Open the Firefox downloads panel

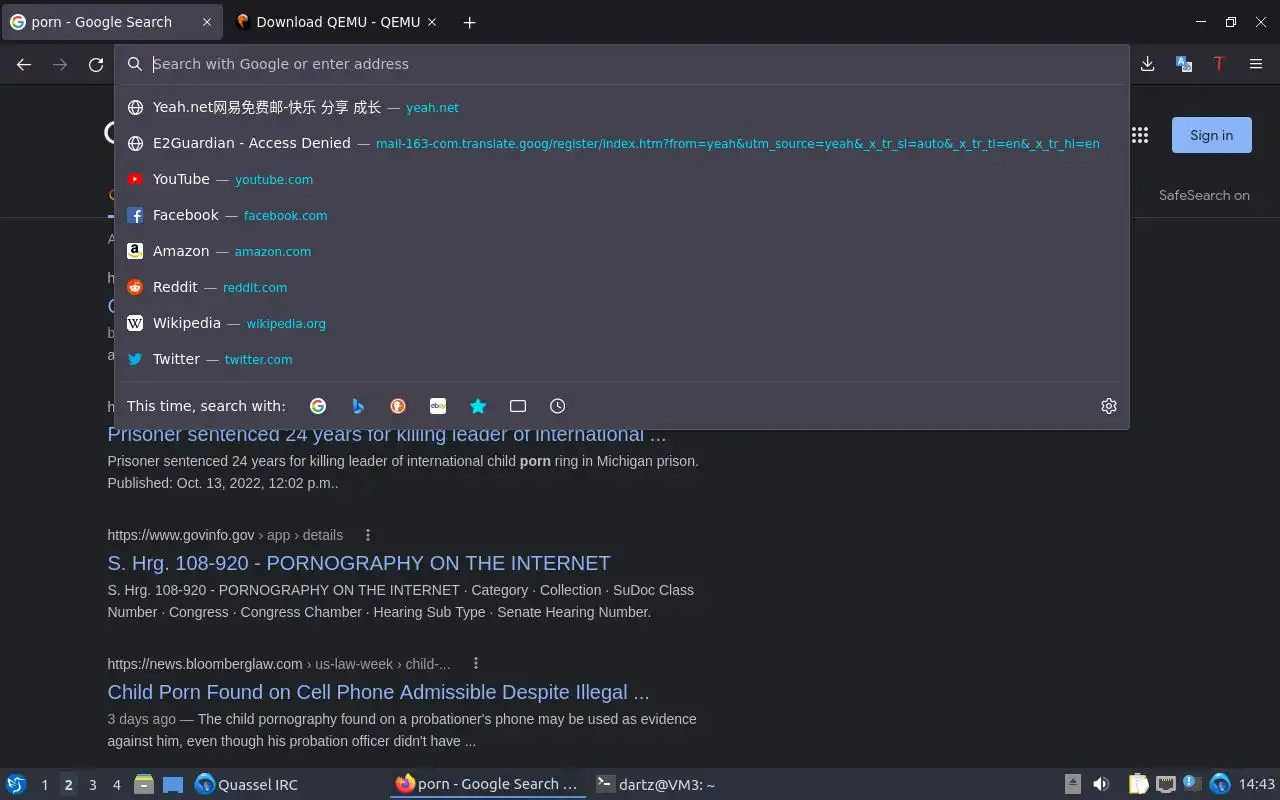coord(1148,64)
